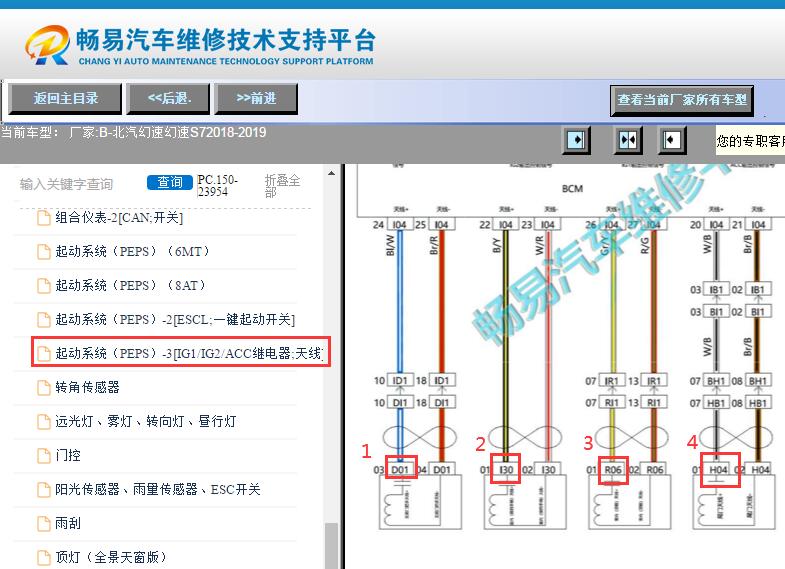Click the B/Y wire label

click(496, 245)
